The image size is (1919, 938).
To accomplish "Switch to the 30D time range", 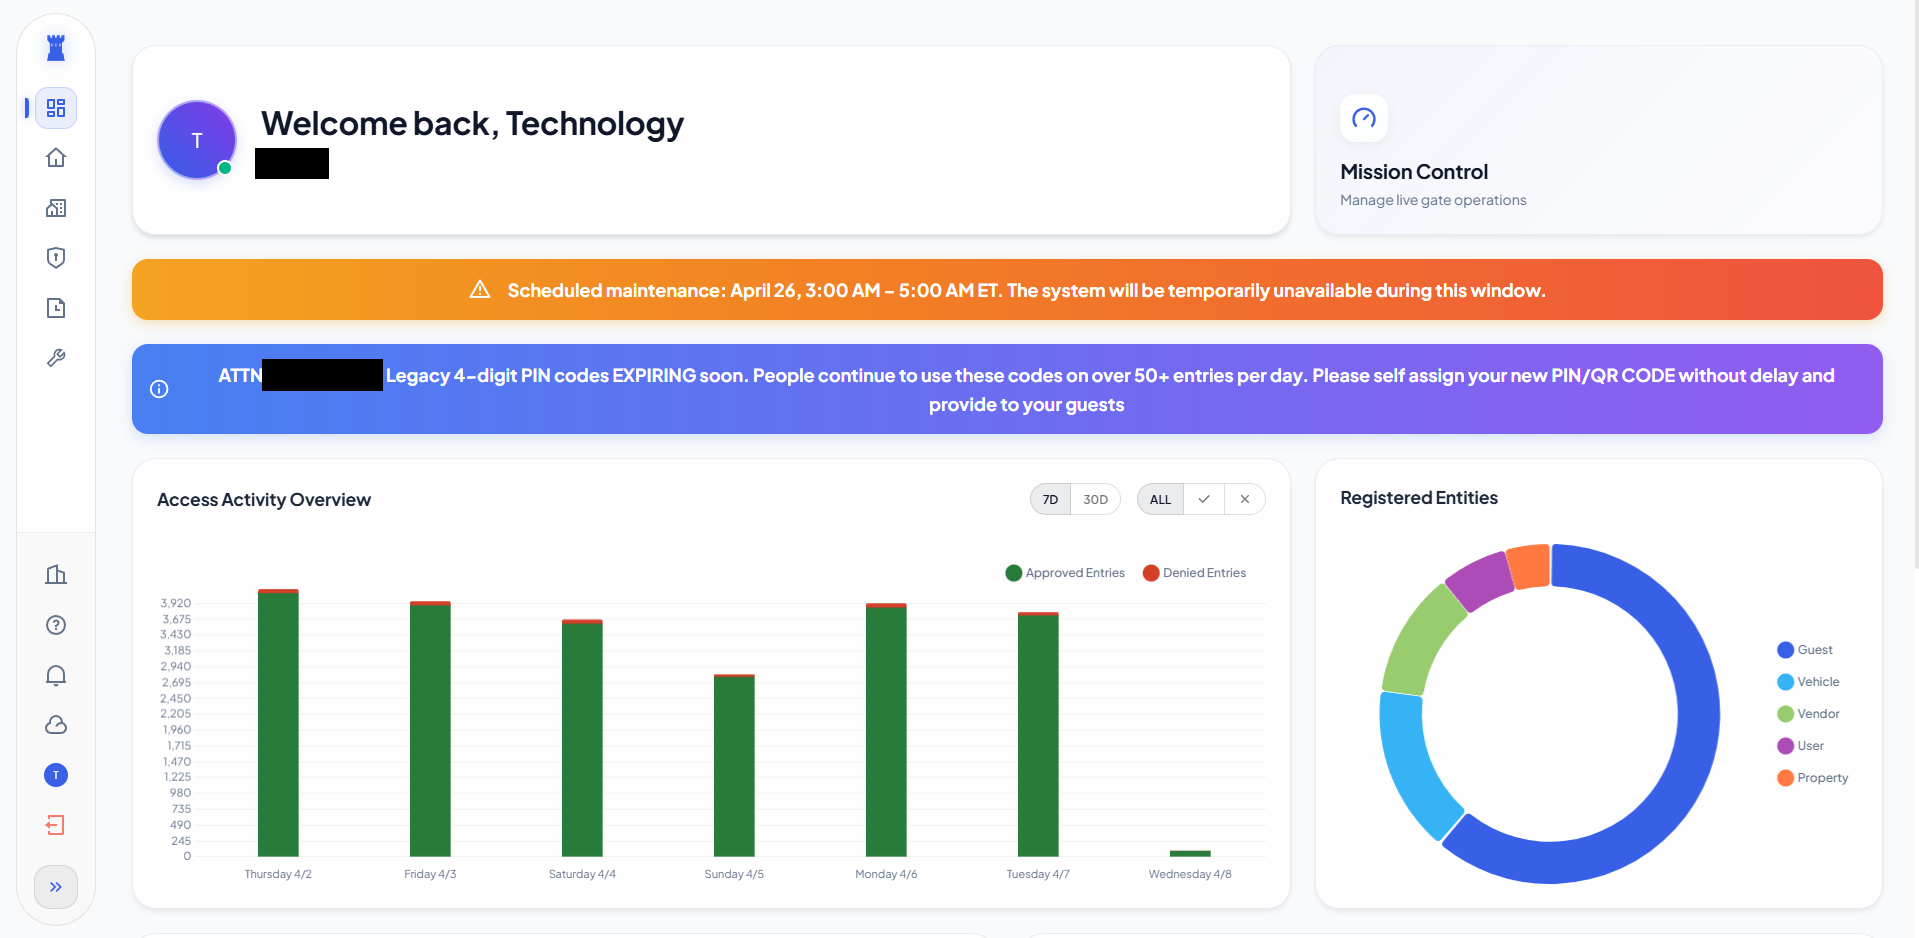I will click(1095, 499).
